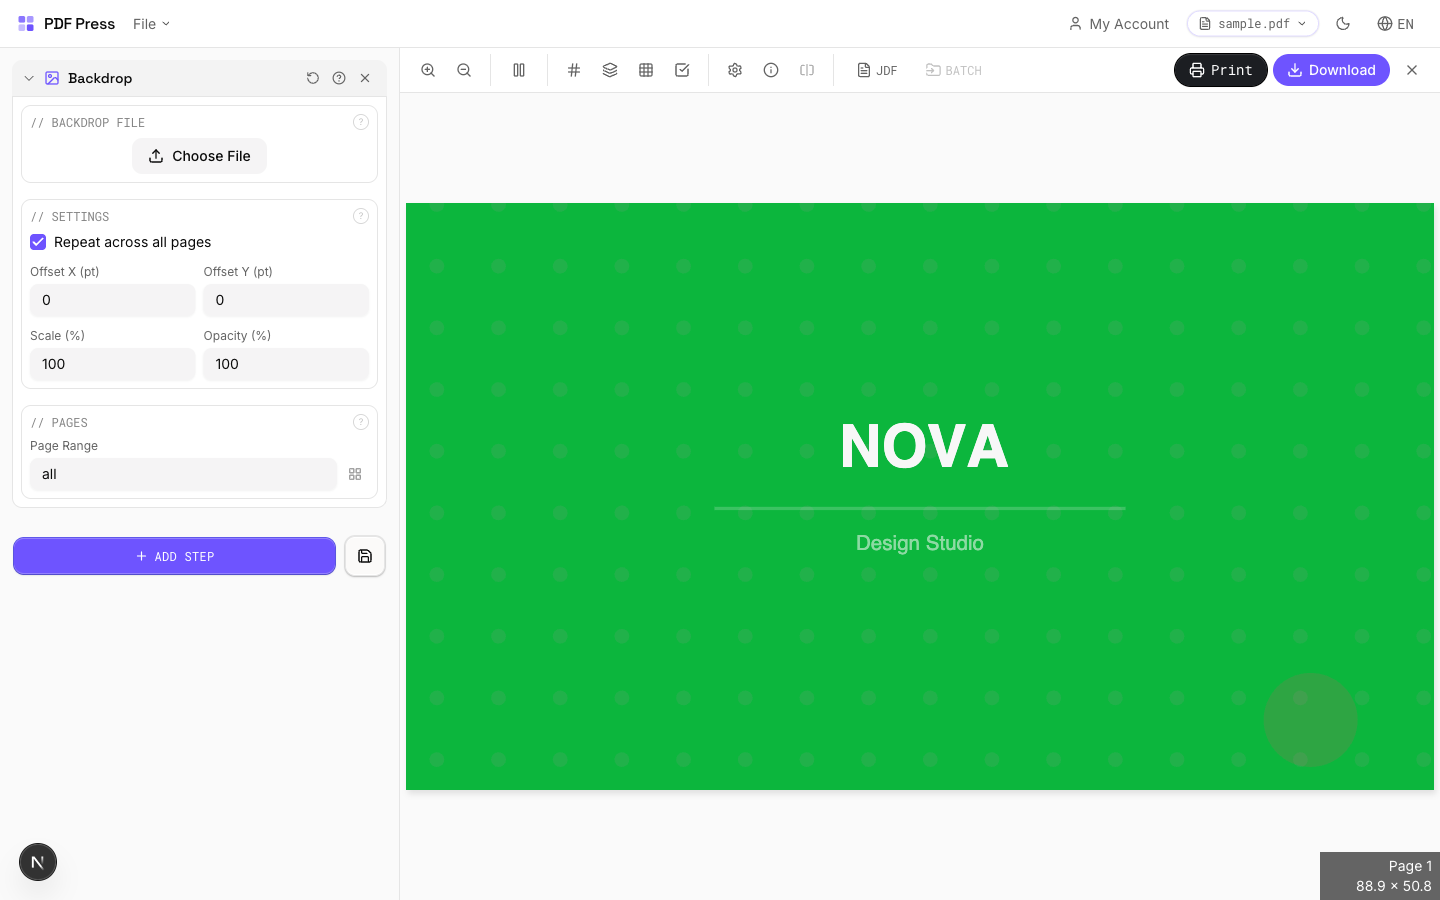This screenshot has height=900, width=1440.
Task: Click the zoom out magnifier icon
Action: click(x=464, y=70)
